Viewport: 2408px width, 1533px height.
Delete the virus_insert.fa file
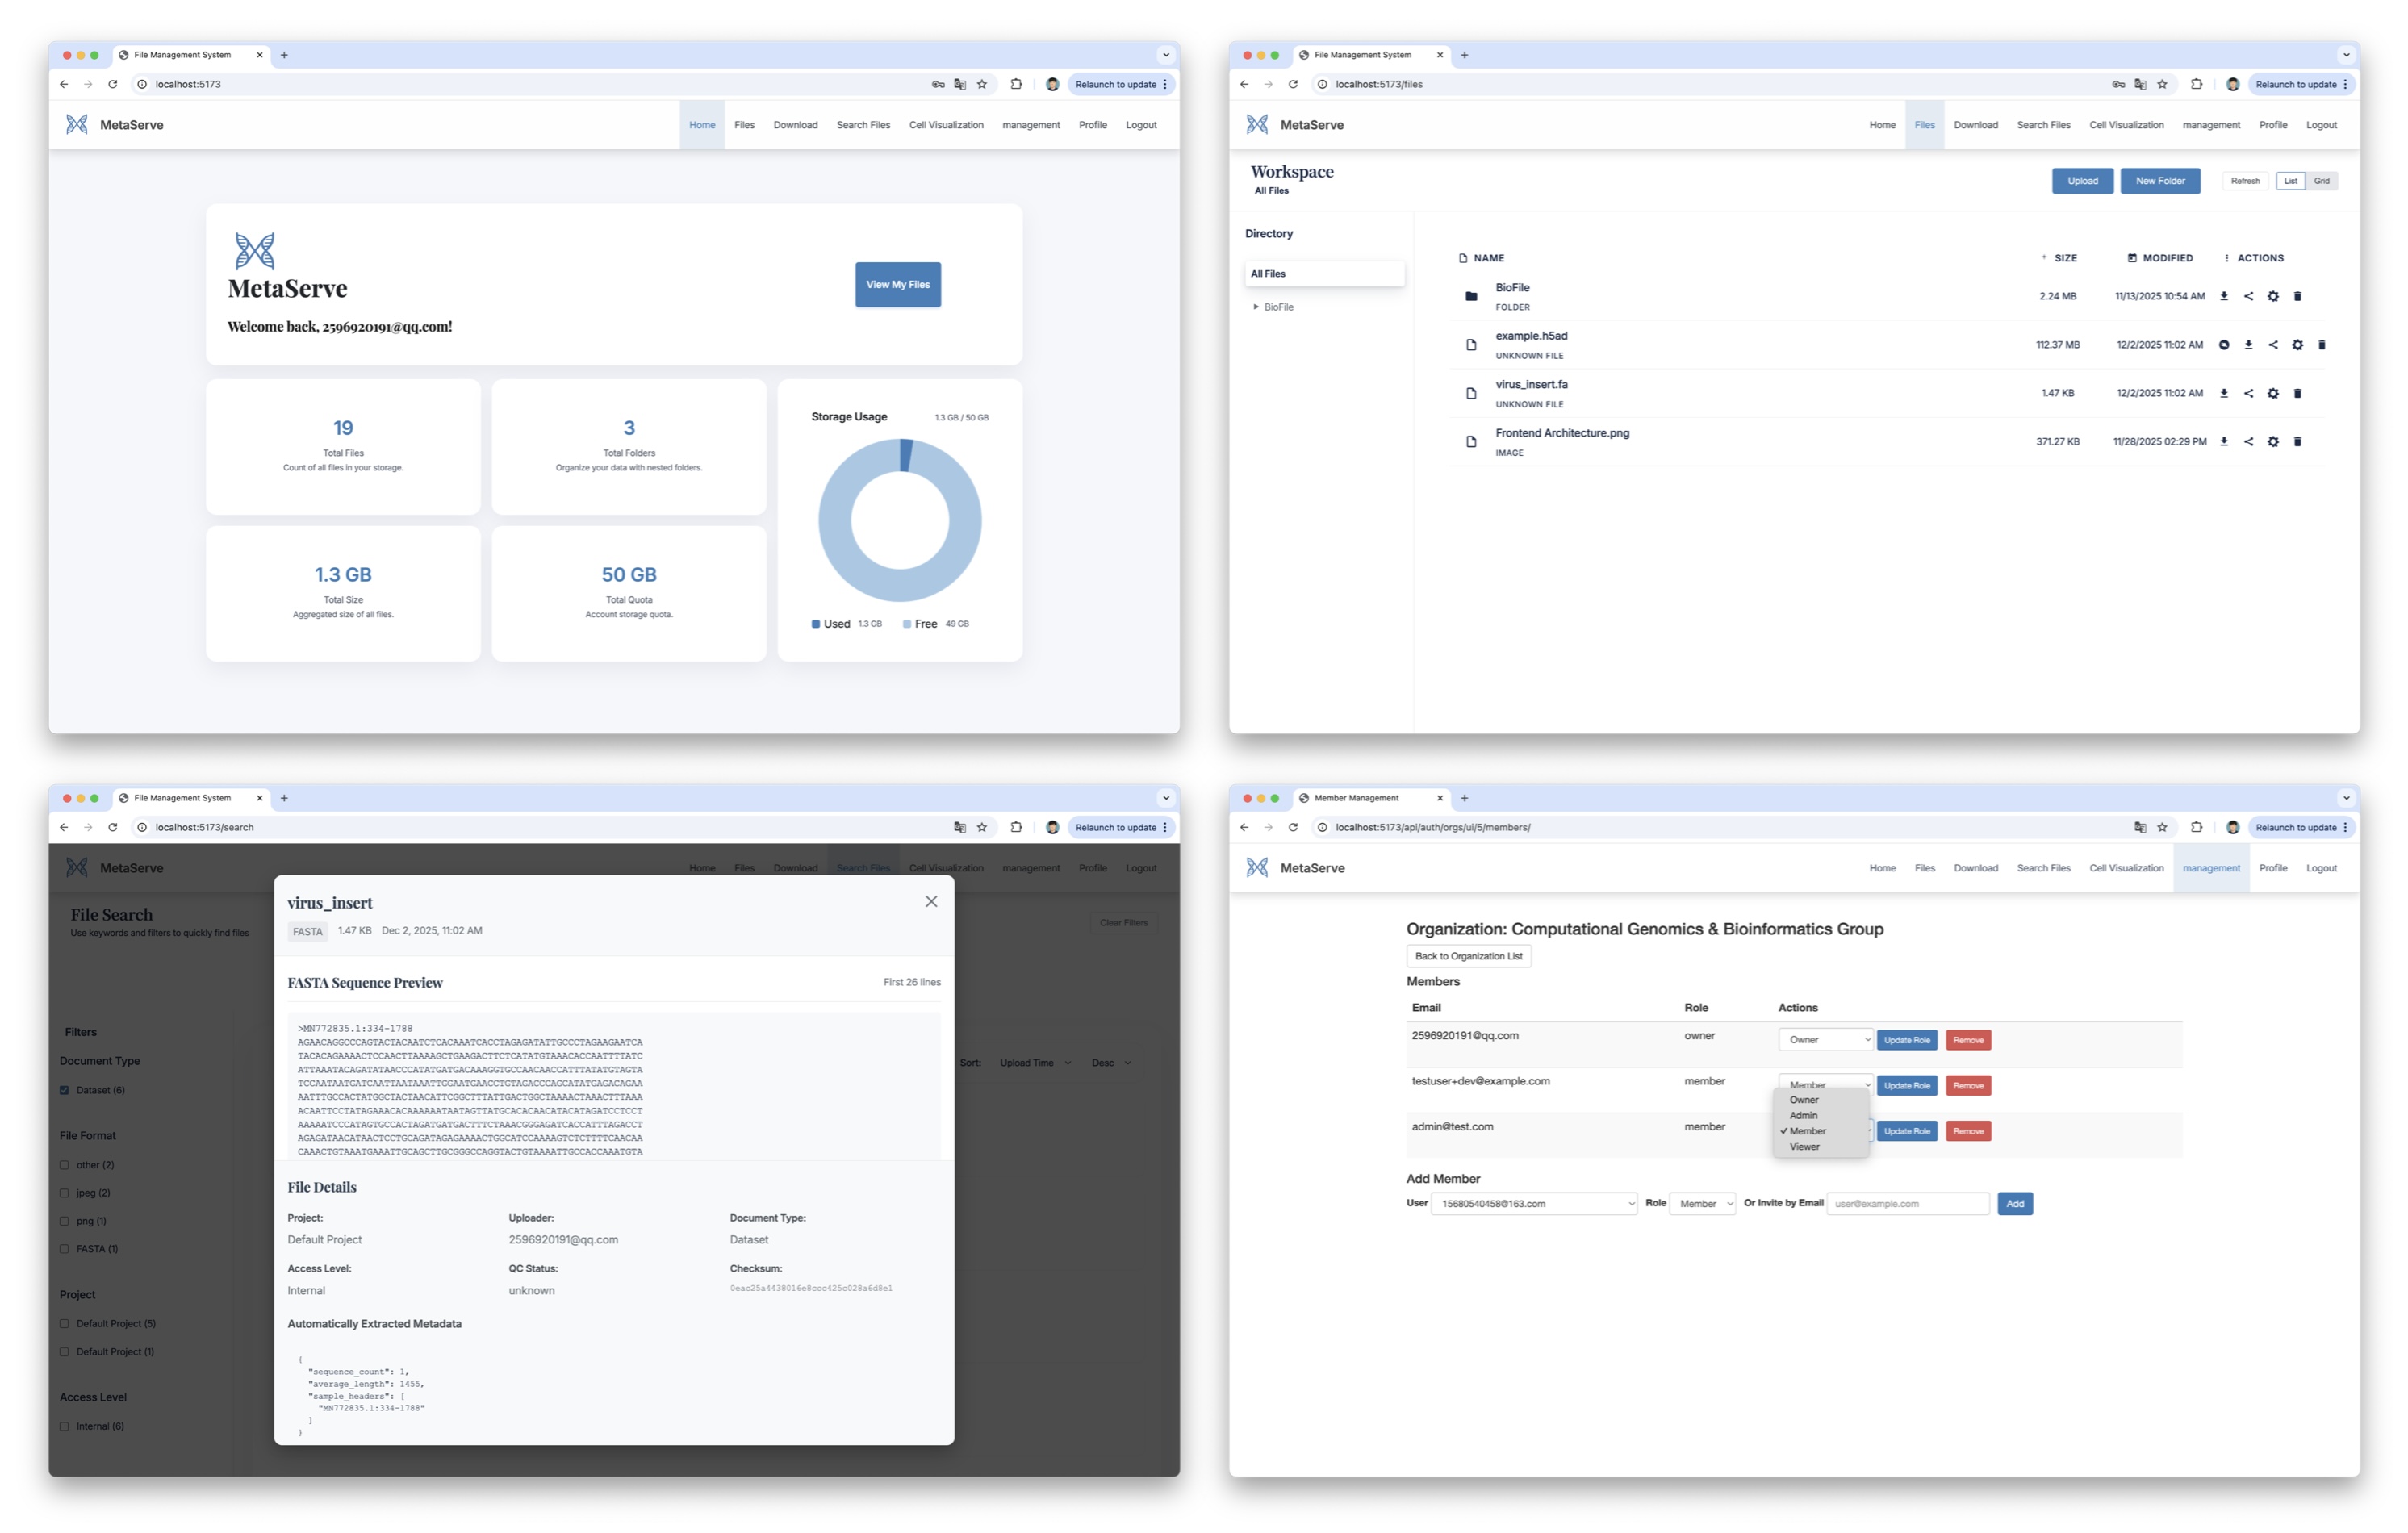pyautogui.click(x=2297, y=393)
